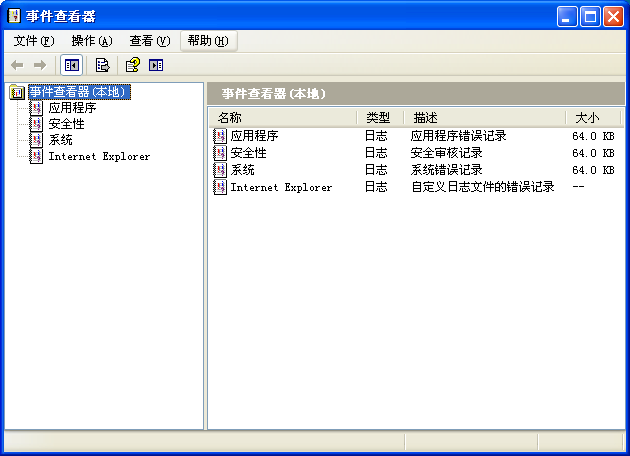The width and height of the screenshot is (630, 456).
Task: Click the Forward arrow toolbar icon
Action: pos(40,65)
